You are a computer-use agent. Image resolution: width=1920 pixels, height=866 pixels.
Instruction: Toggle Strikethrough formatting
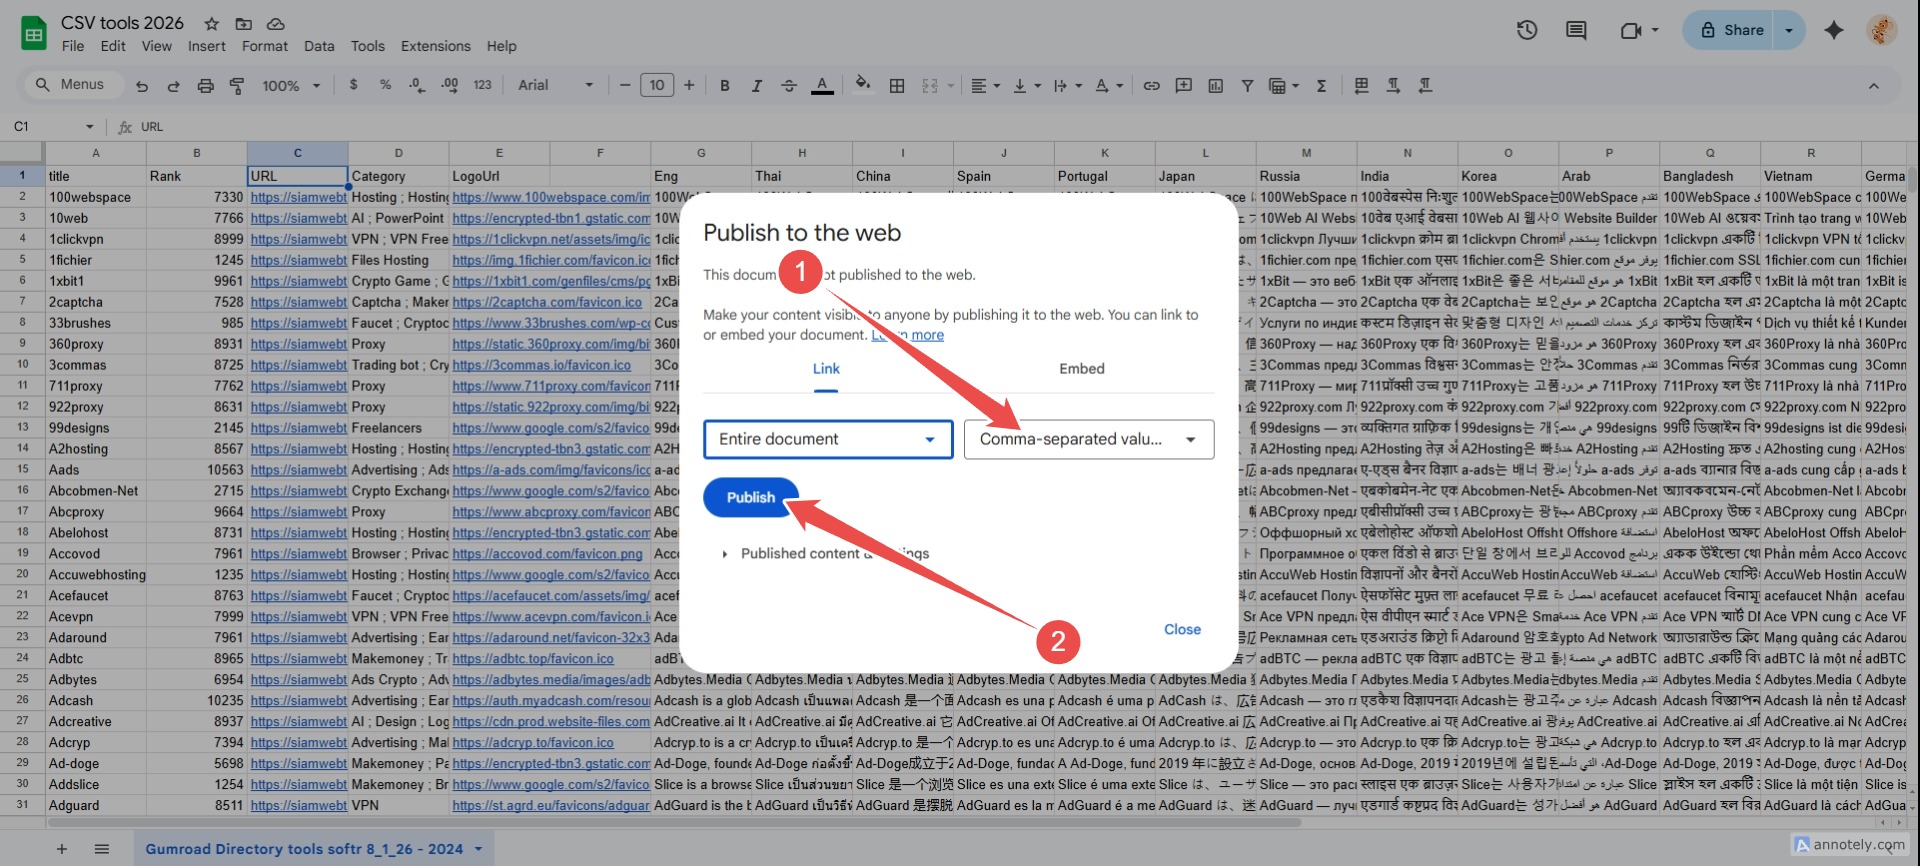coord(789,86)
